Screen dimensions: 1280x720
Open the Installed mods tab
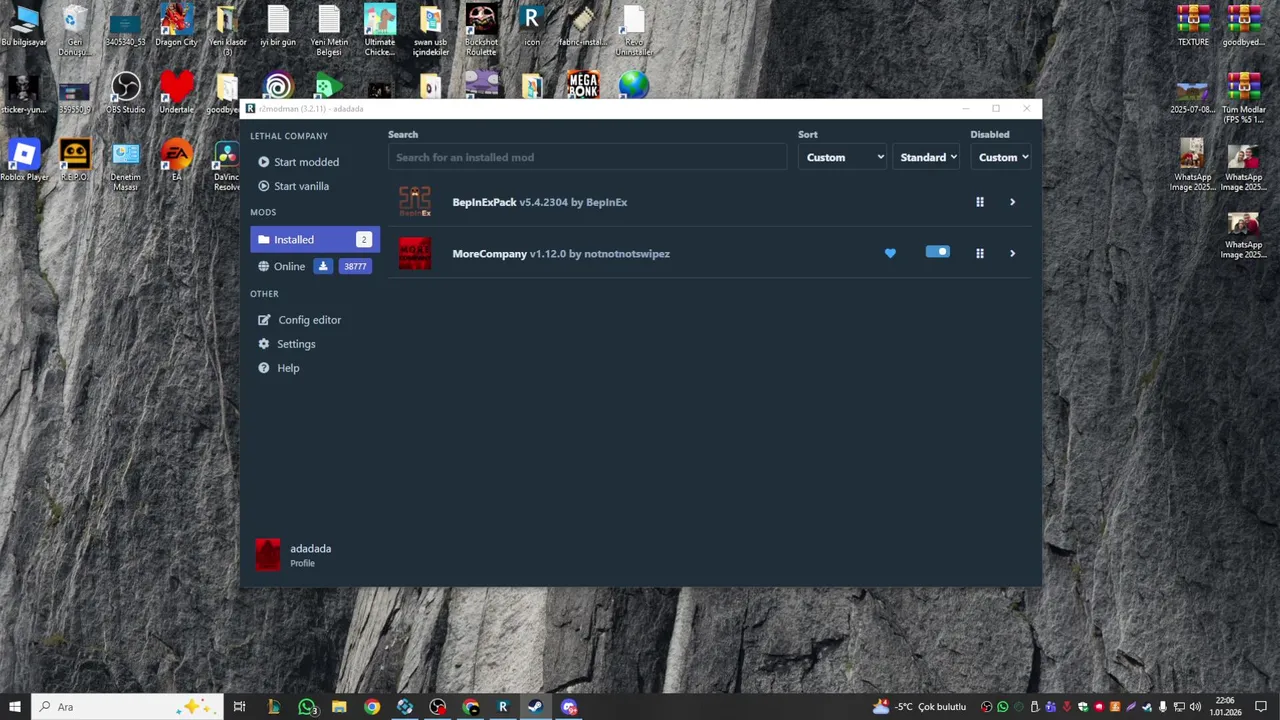(314, 240)
